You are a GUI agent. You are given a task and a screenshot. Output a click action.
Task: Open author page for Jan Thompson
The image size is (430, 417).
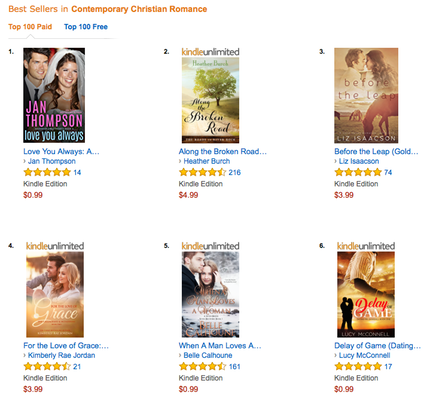[52, 161]
